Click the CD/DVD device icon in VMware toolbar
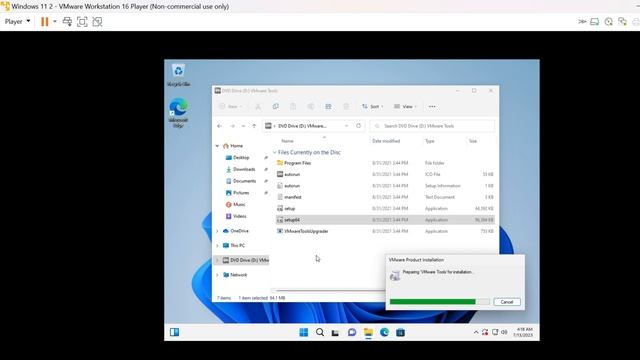This screenshot has height=360, width=640. (609, 22)
